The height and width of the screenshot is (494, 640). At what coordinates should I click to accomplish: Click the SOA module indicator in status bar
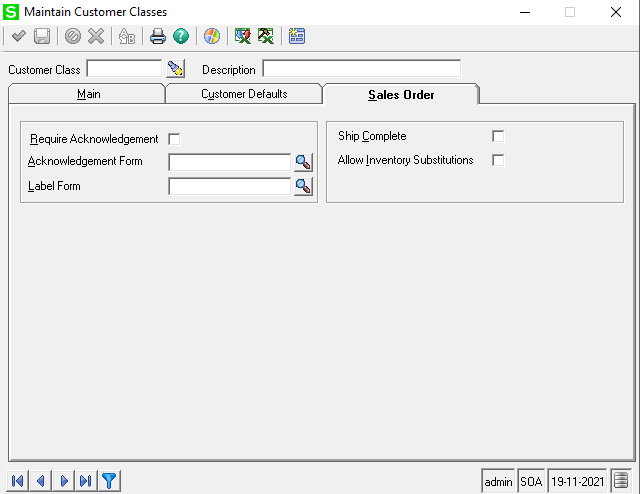point(531,481)
